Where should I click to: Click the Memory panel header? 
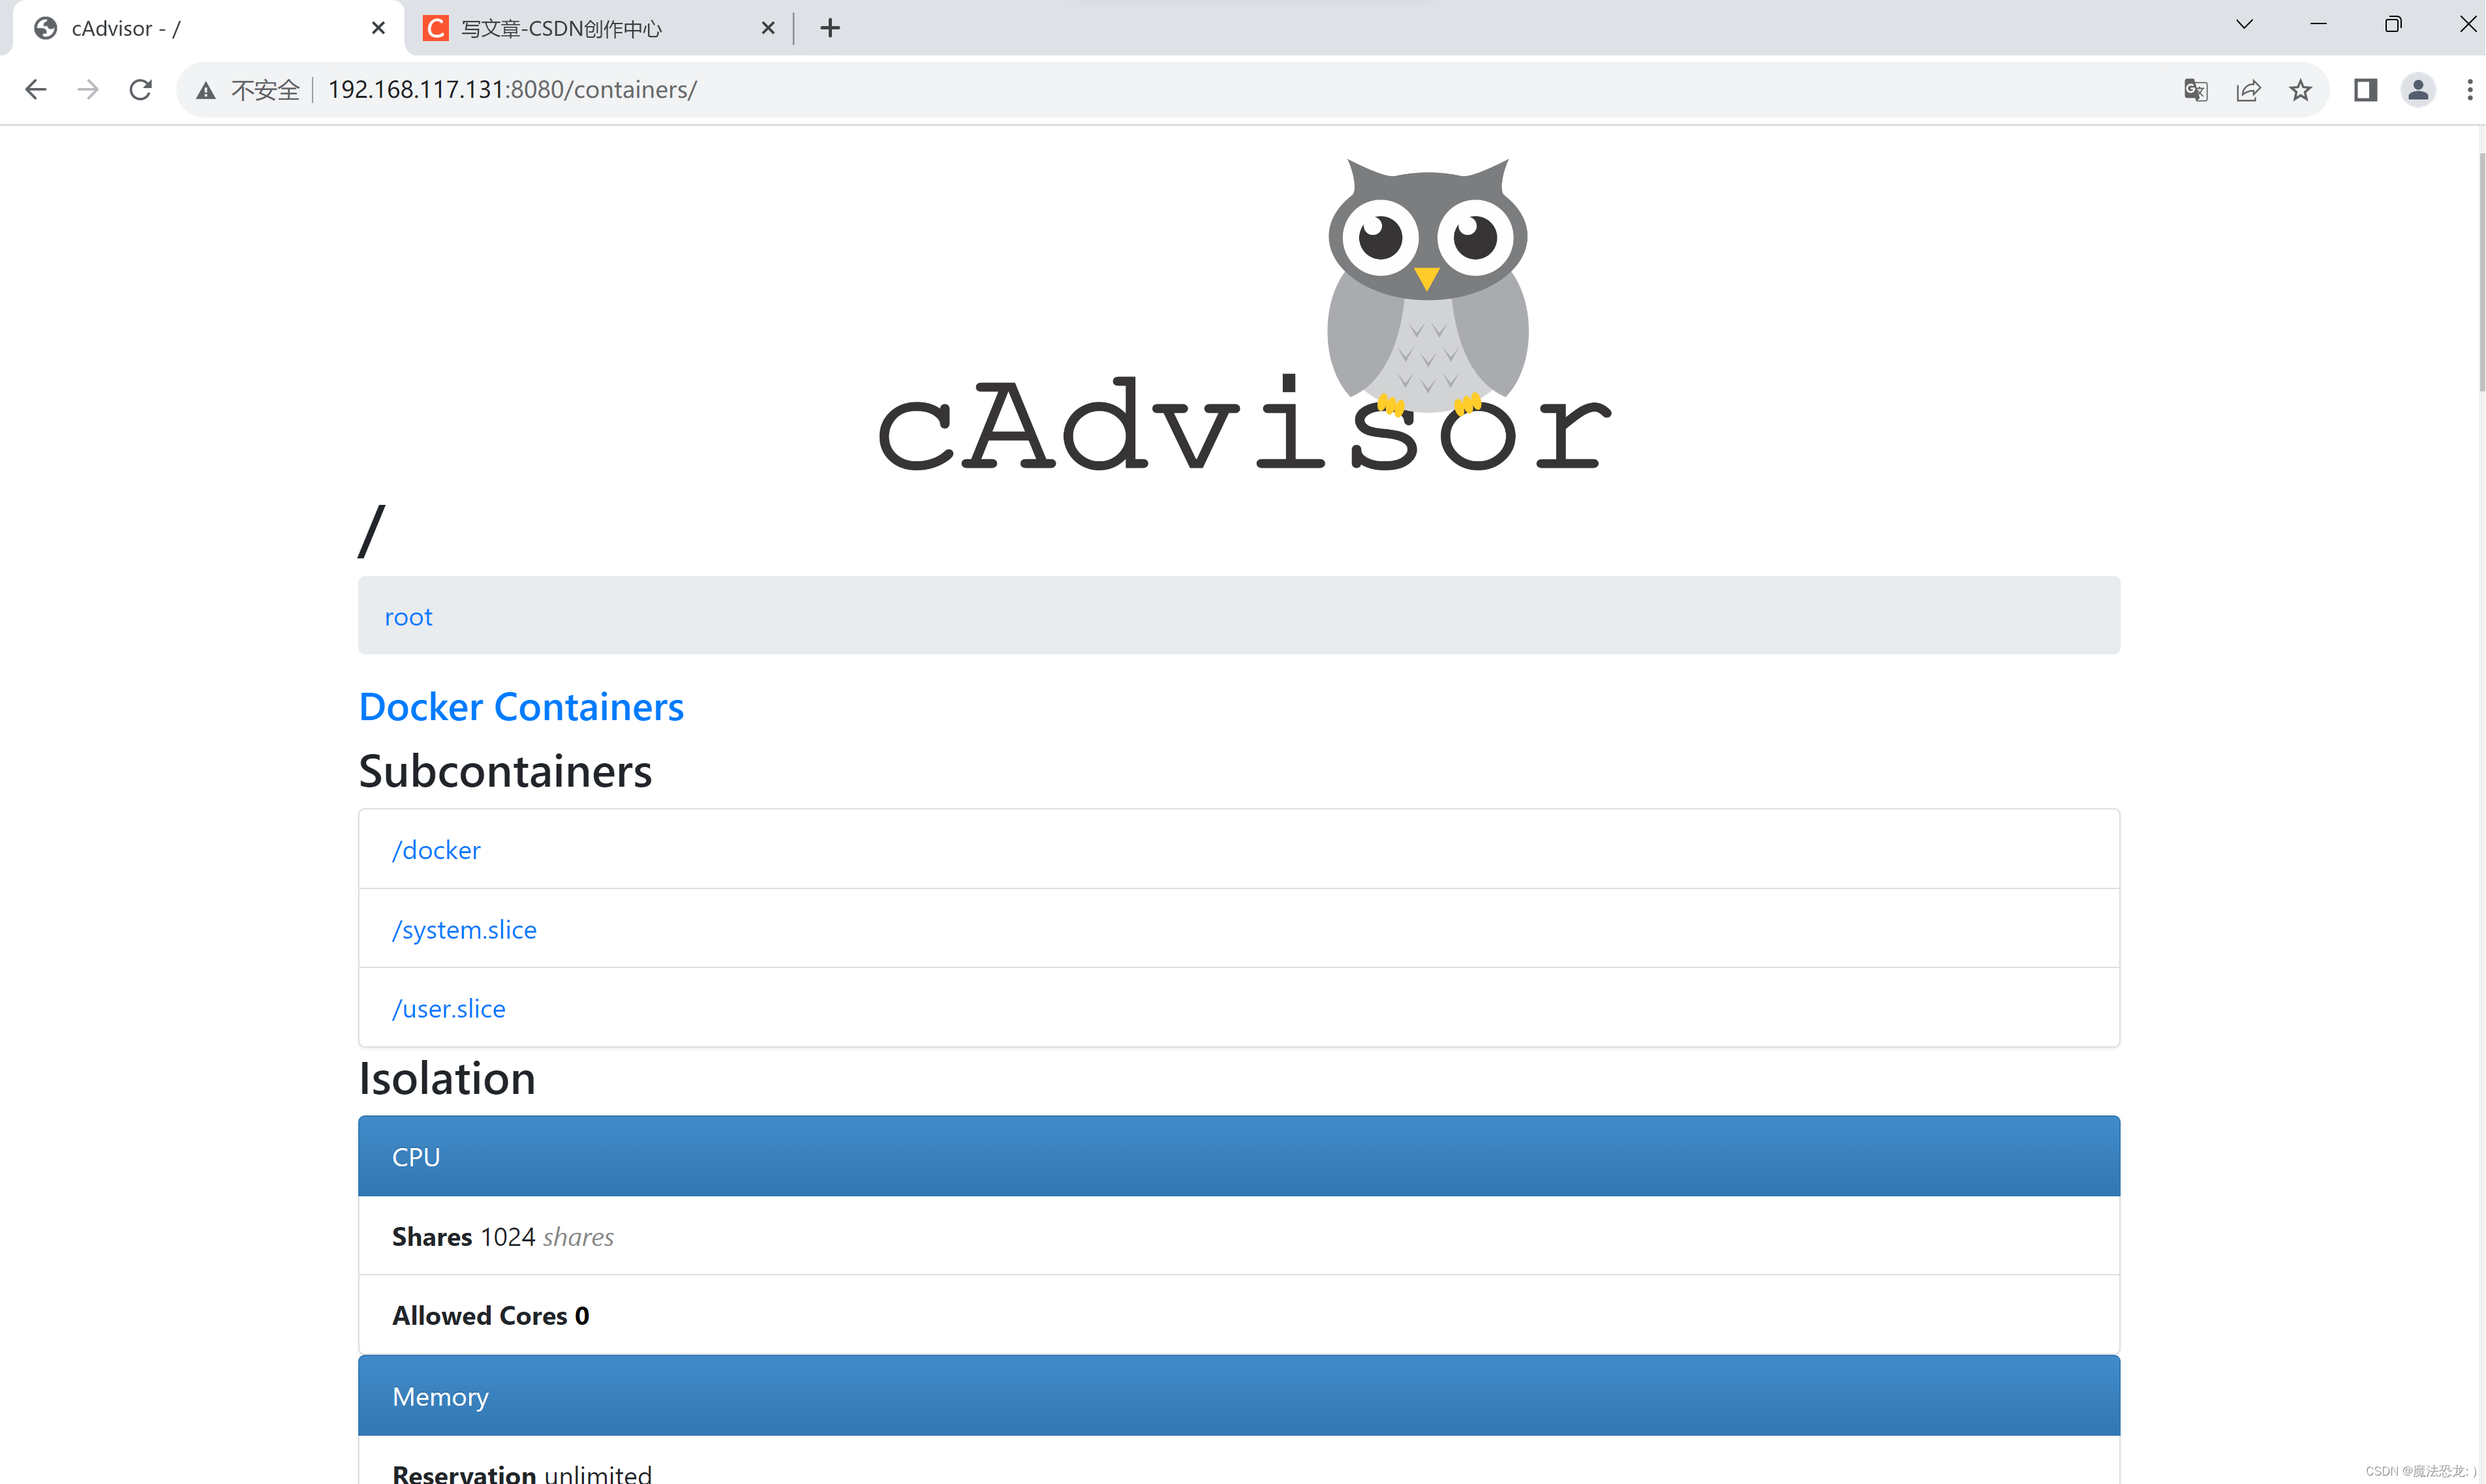[1239, 1396]
